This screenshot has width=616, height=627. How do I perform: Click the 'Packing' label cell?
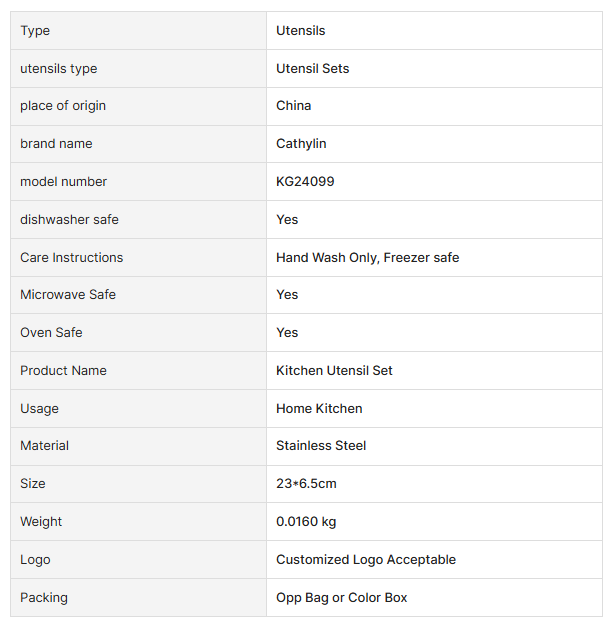44,598
